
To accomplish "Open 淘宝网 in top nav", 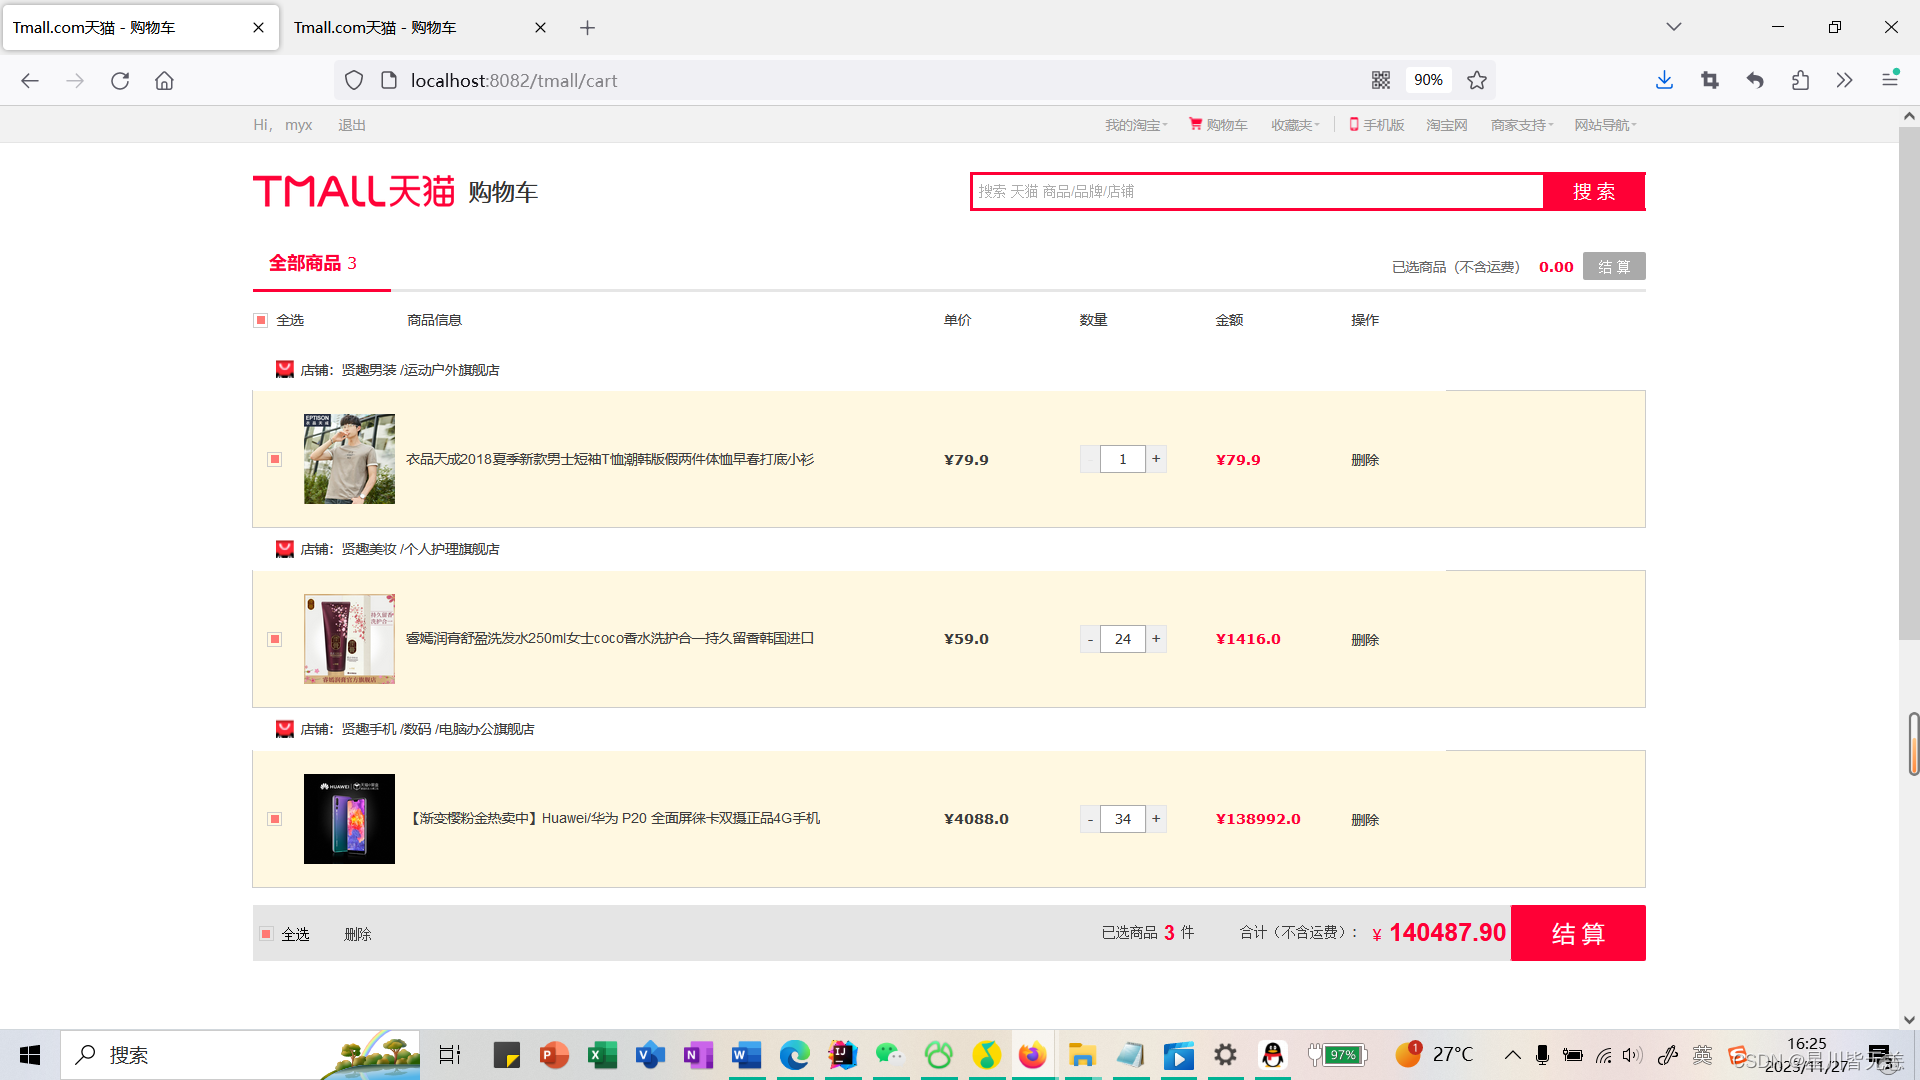I will 1447,125.
